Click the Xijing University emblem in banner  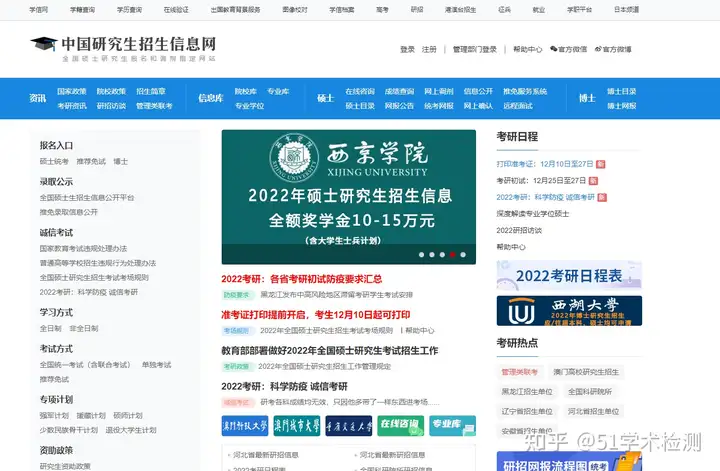(x=294, y=157)
